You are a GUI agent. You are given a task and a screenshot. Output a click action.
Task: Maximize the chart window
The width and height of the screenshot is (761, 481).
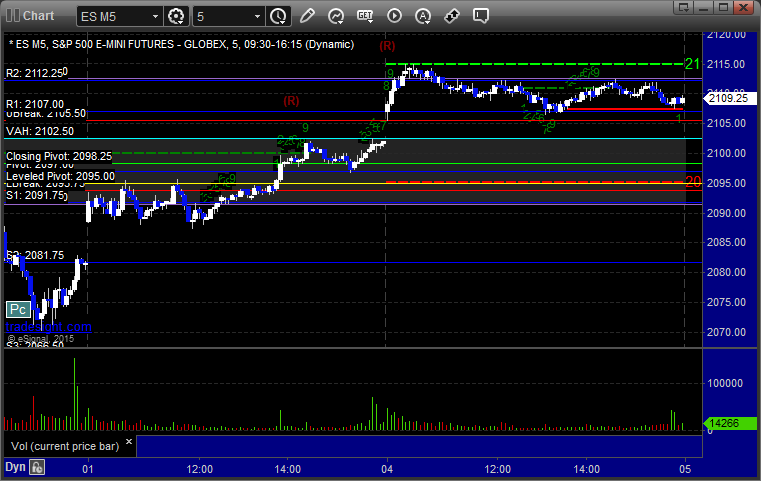[x=723, y=7]
